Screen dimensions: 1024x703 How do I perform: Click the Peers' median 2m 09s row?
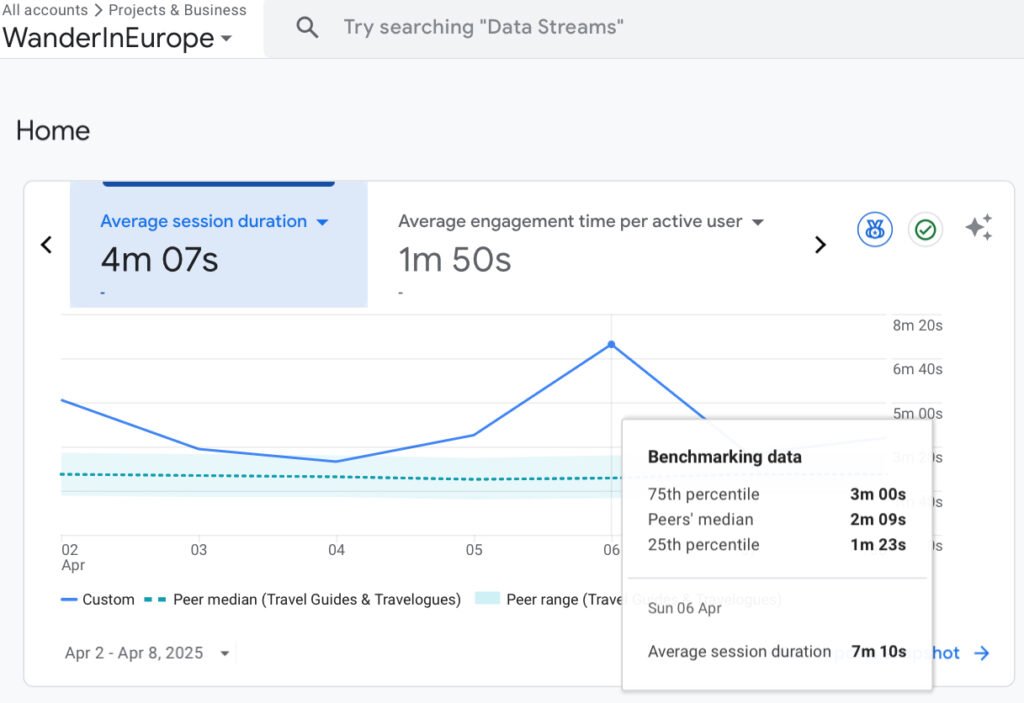776,519
